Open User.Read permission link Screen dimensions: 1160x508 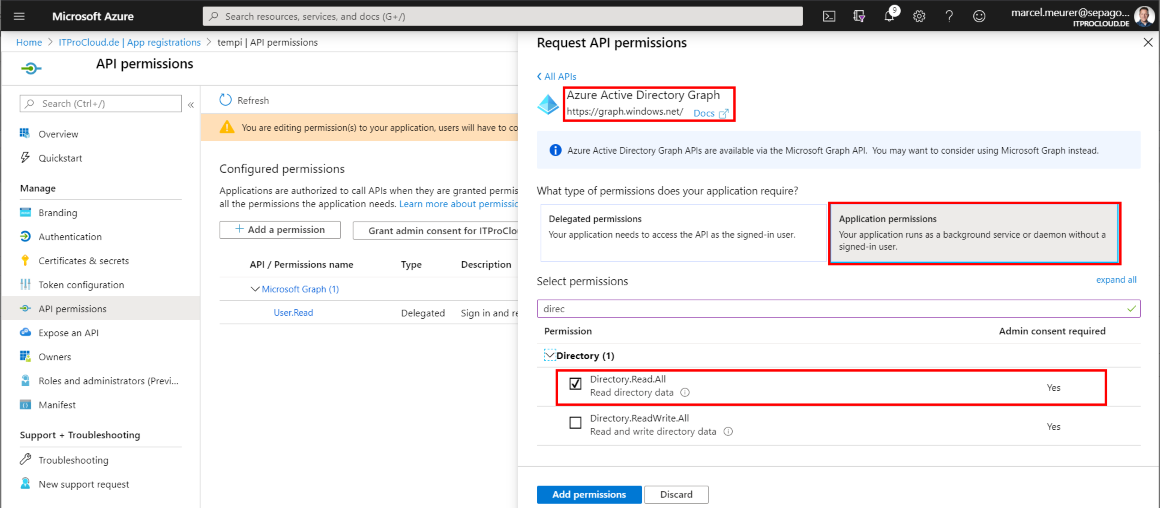[x=294, y=313]
